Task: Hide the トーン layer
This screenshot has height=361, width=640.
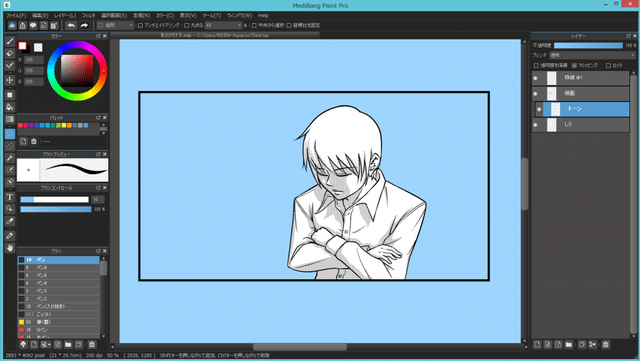Action: pos(539,109)
